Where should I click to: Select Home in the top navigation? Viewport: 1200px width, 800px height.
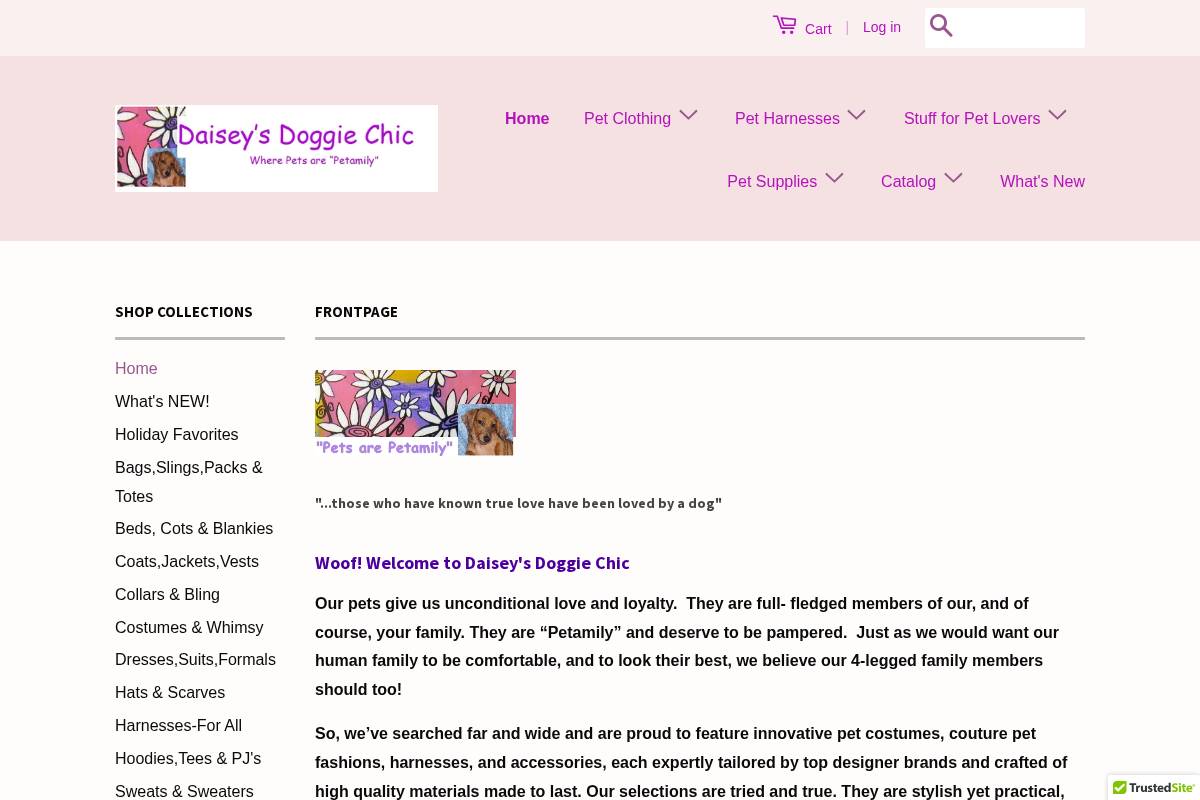[527, 118]
